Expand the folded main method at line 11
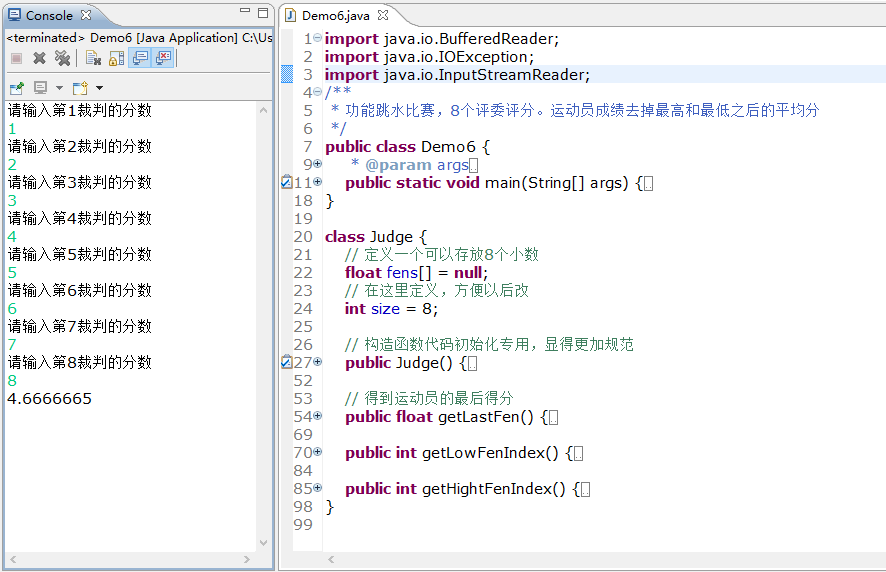The height and width of the screenshot is (572, 886). click(318, 182)
